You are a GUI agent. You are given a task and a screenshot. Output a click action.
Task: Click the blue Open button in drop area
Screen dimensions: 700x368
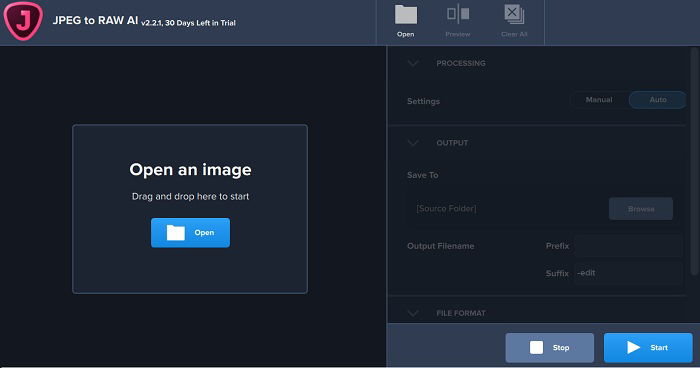190,233
